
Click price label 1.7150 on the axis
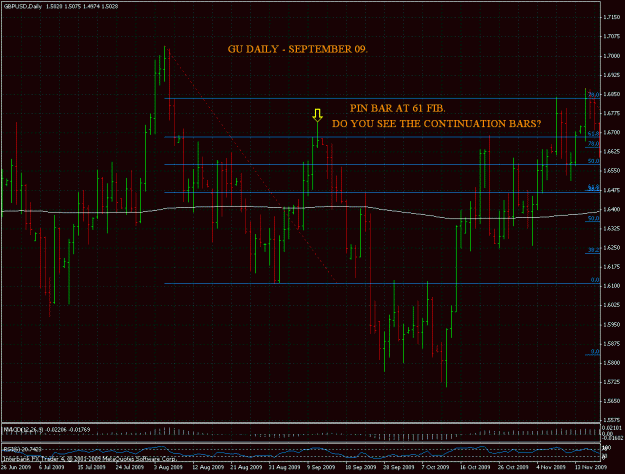[611, 17]
